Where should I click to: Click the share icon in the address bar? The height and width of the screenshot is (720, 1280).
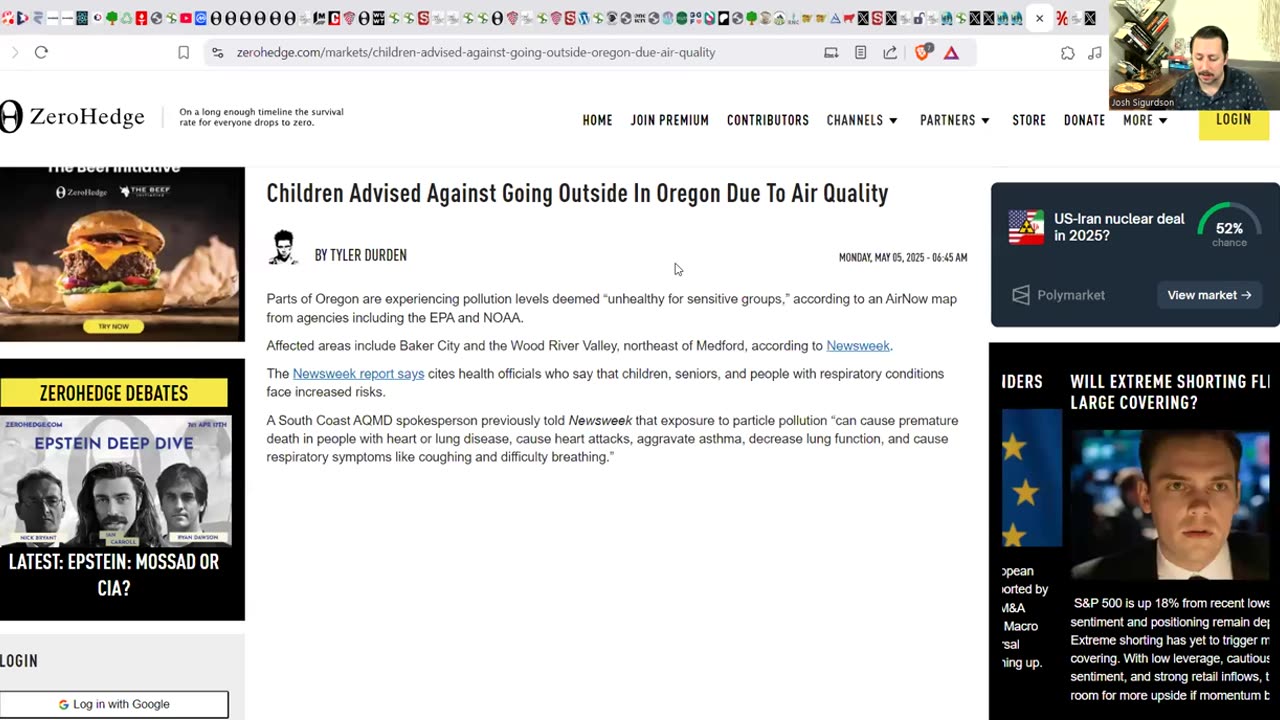click(890, 52)
